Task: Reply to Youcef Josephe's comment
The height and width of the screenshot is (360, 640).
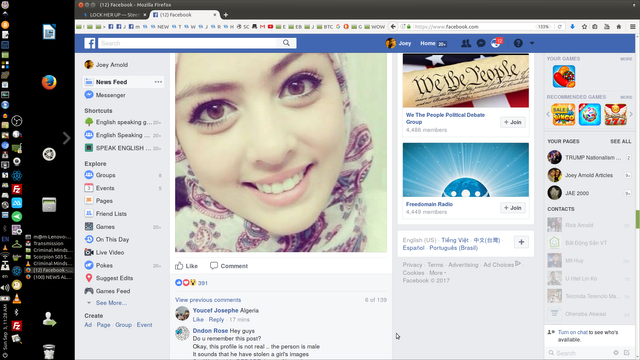Action: click(216, 320)
